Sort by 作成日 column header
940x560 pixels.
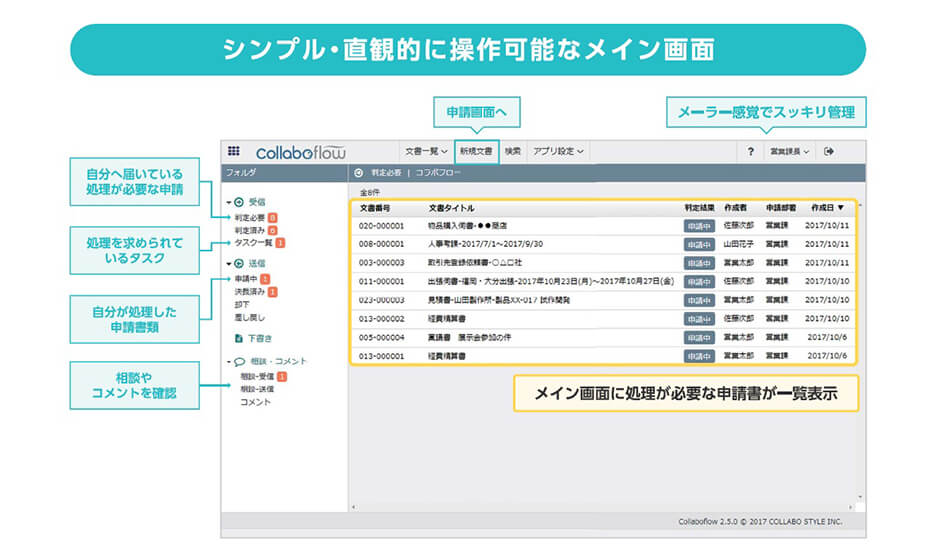[825, 208]
